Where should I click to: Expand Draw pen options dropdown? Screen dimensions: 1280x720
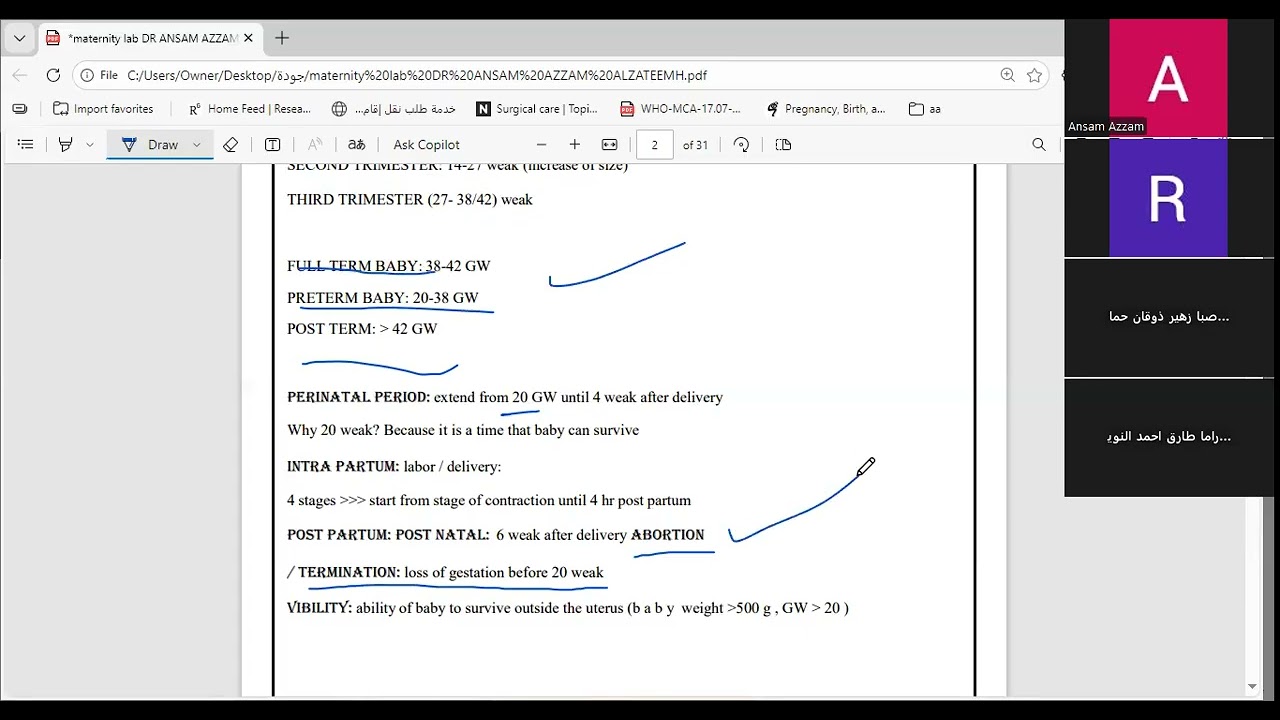(197, 145)
